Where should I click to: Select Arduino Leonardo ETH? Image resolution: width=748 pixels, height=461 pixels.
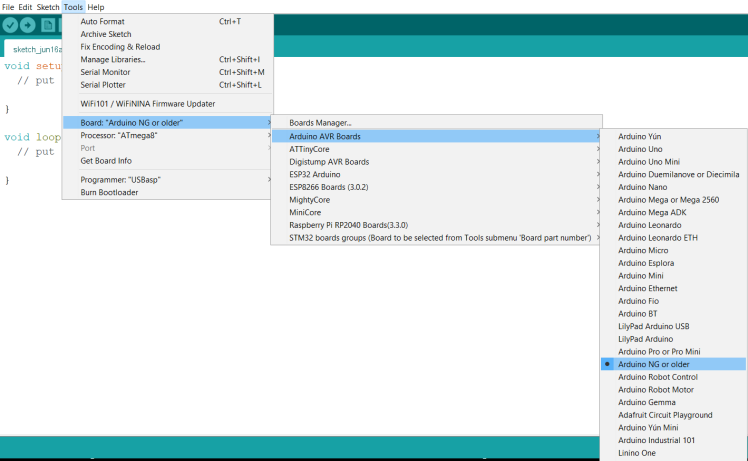click(x=674, y=238)
